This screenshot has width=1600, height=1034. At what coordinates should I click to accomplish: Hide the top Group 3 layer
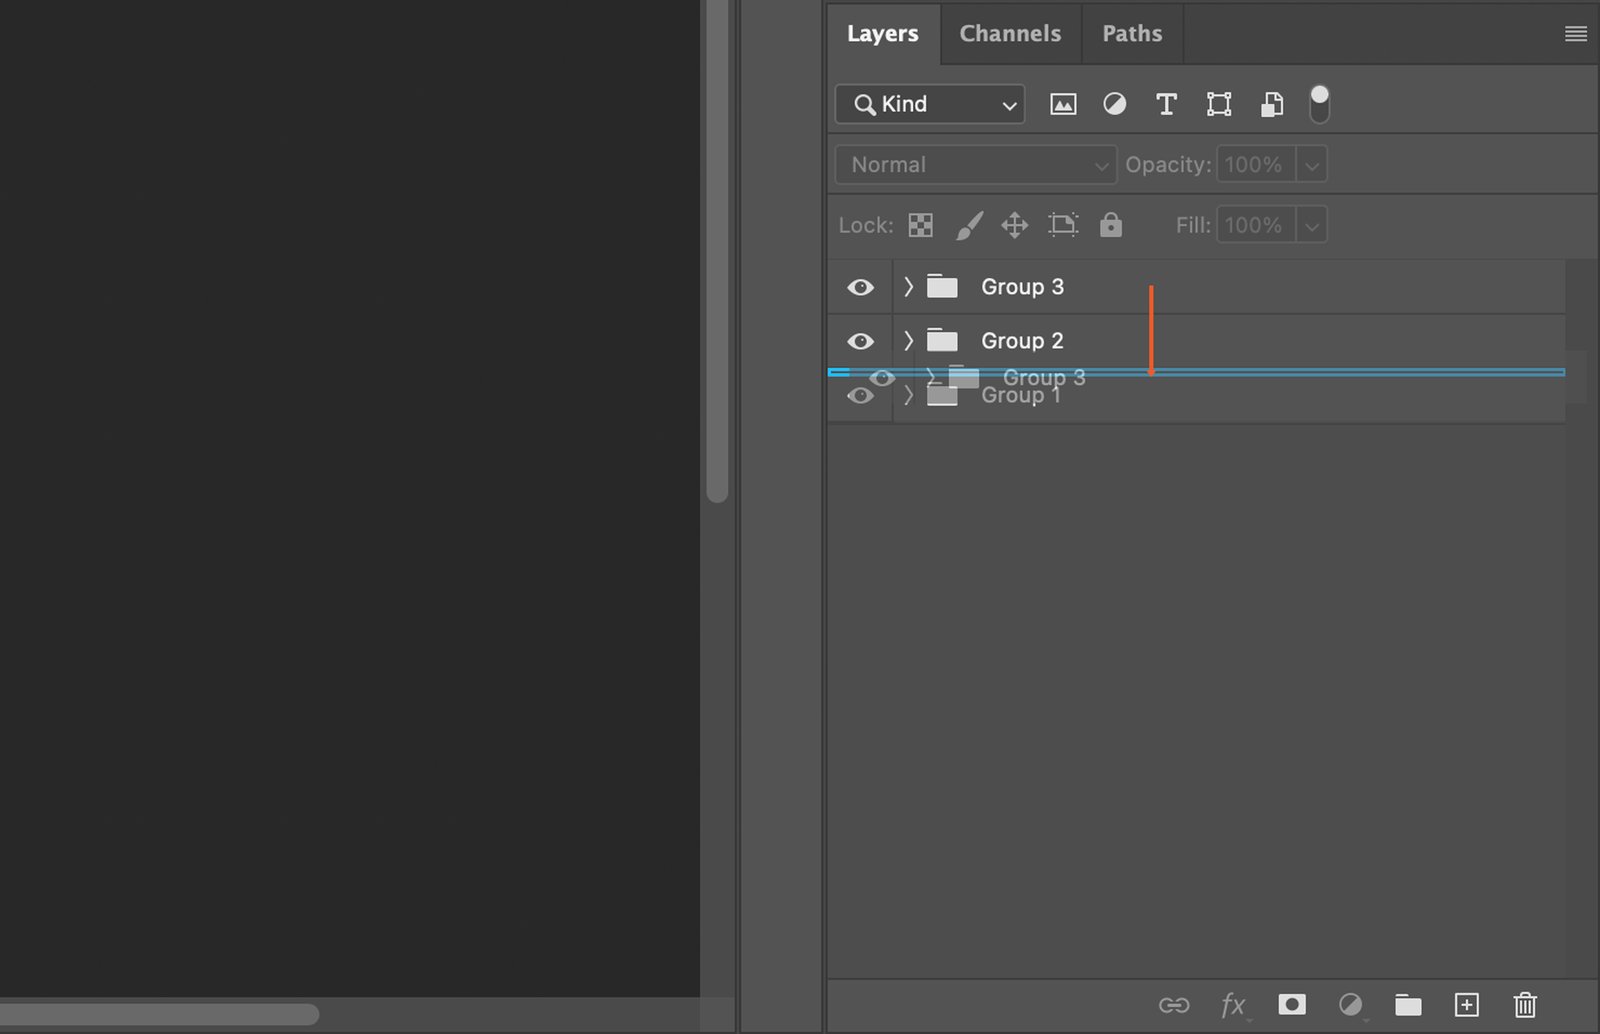(x=860, y=287)
